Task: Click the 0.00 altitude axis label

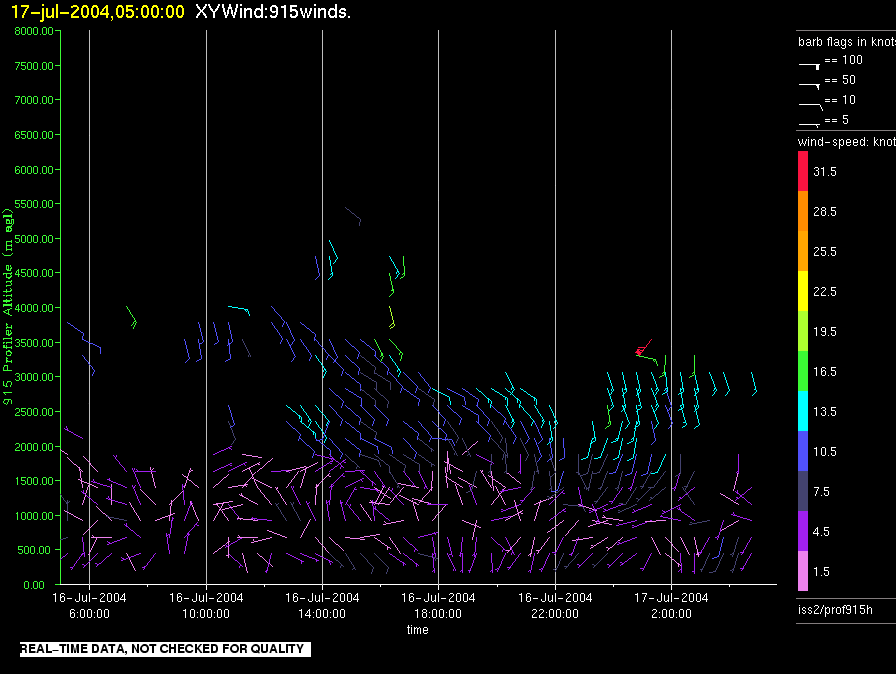Action: click(34, 585)
